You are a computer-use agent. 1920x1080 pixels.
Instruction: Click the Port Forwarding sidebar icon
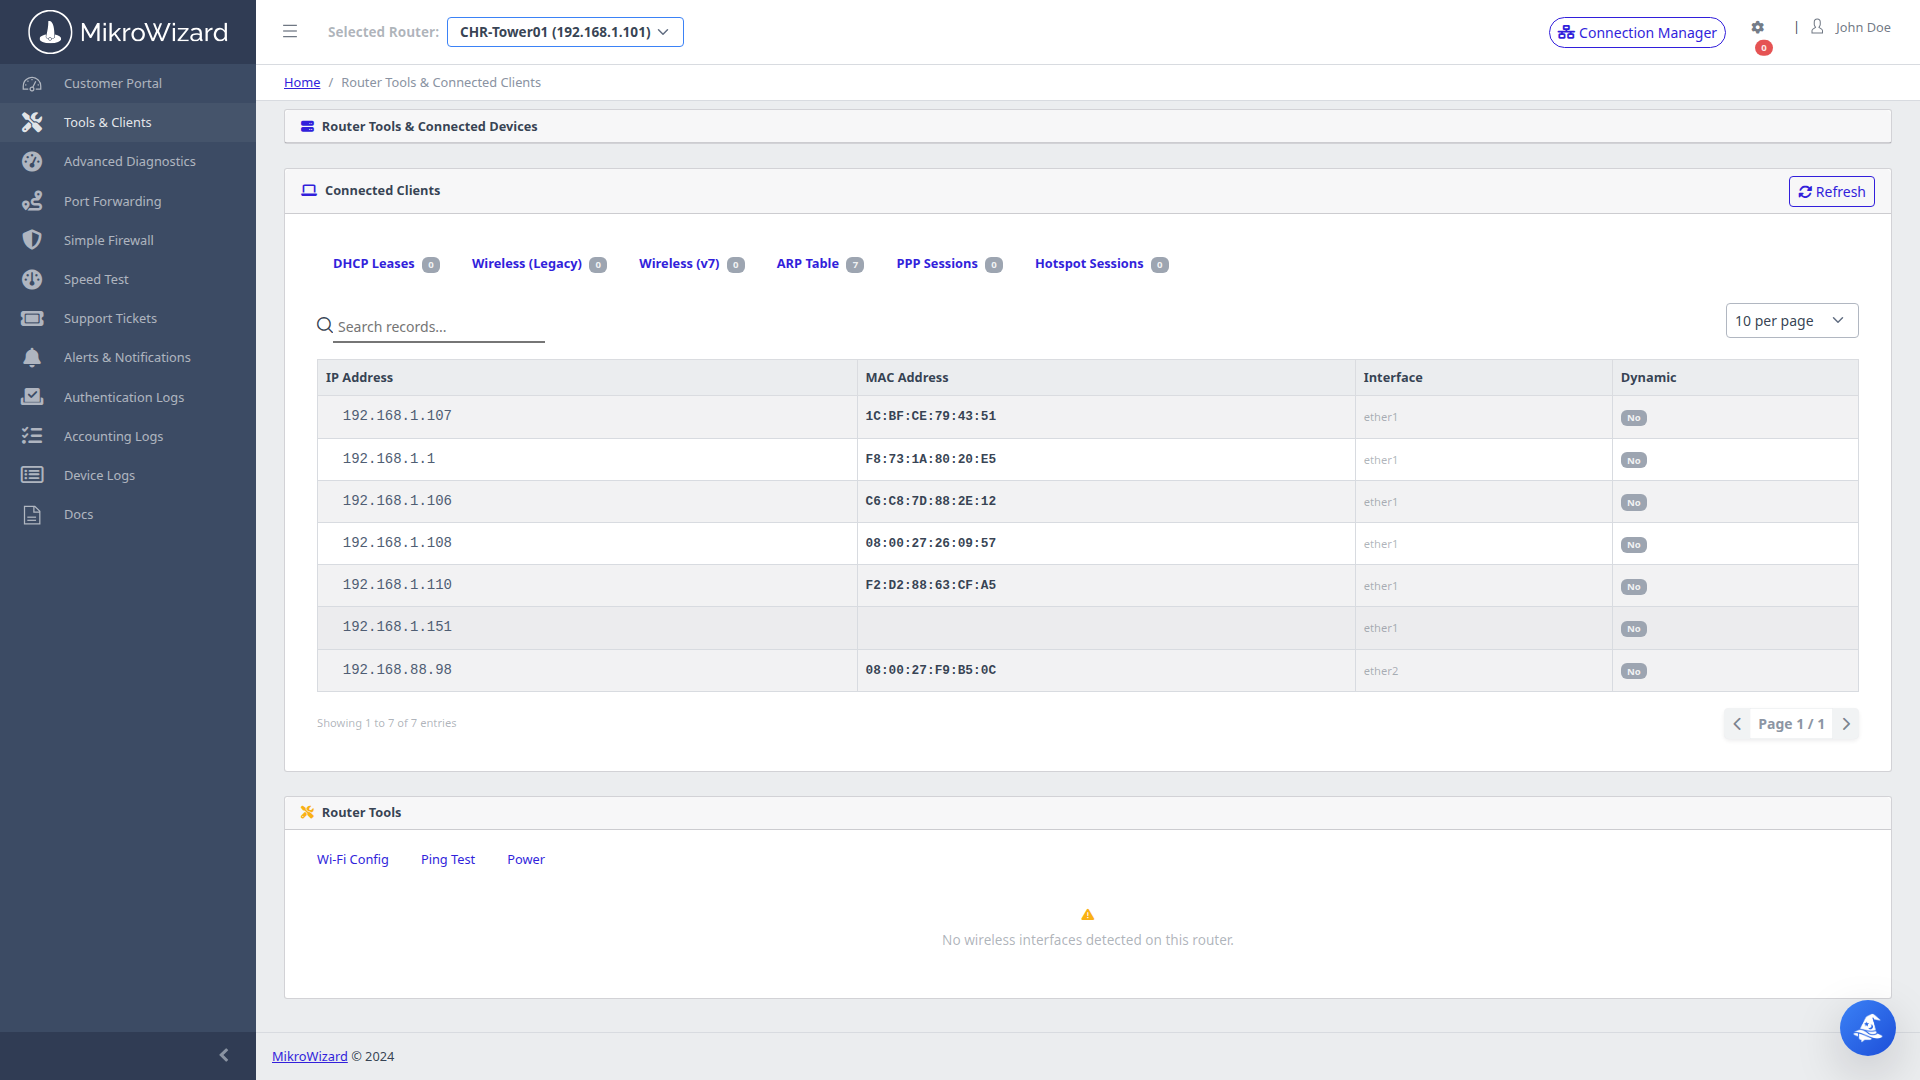32,201
